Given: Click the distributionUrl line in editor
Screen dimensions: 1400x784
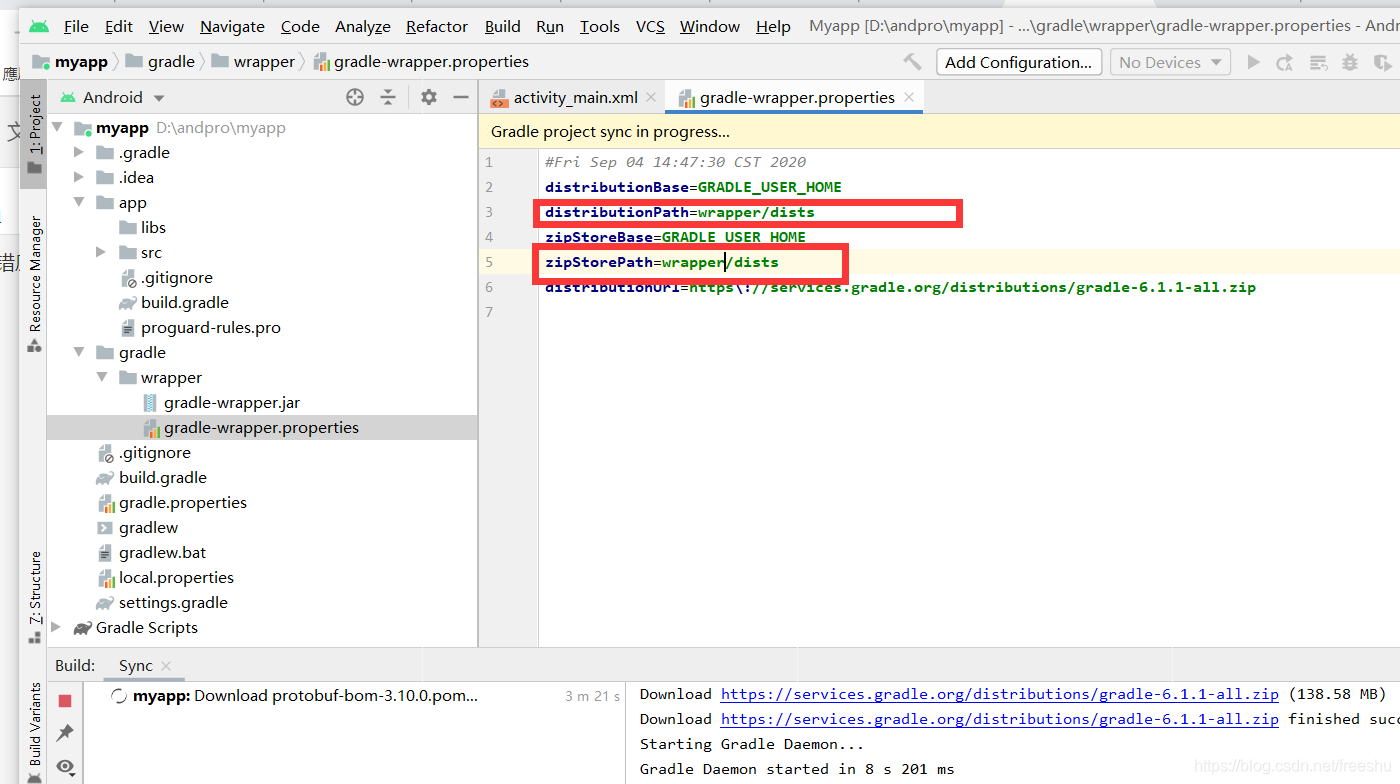Looking at the screenshot, I should pos(900,287).
